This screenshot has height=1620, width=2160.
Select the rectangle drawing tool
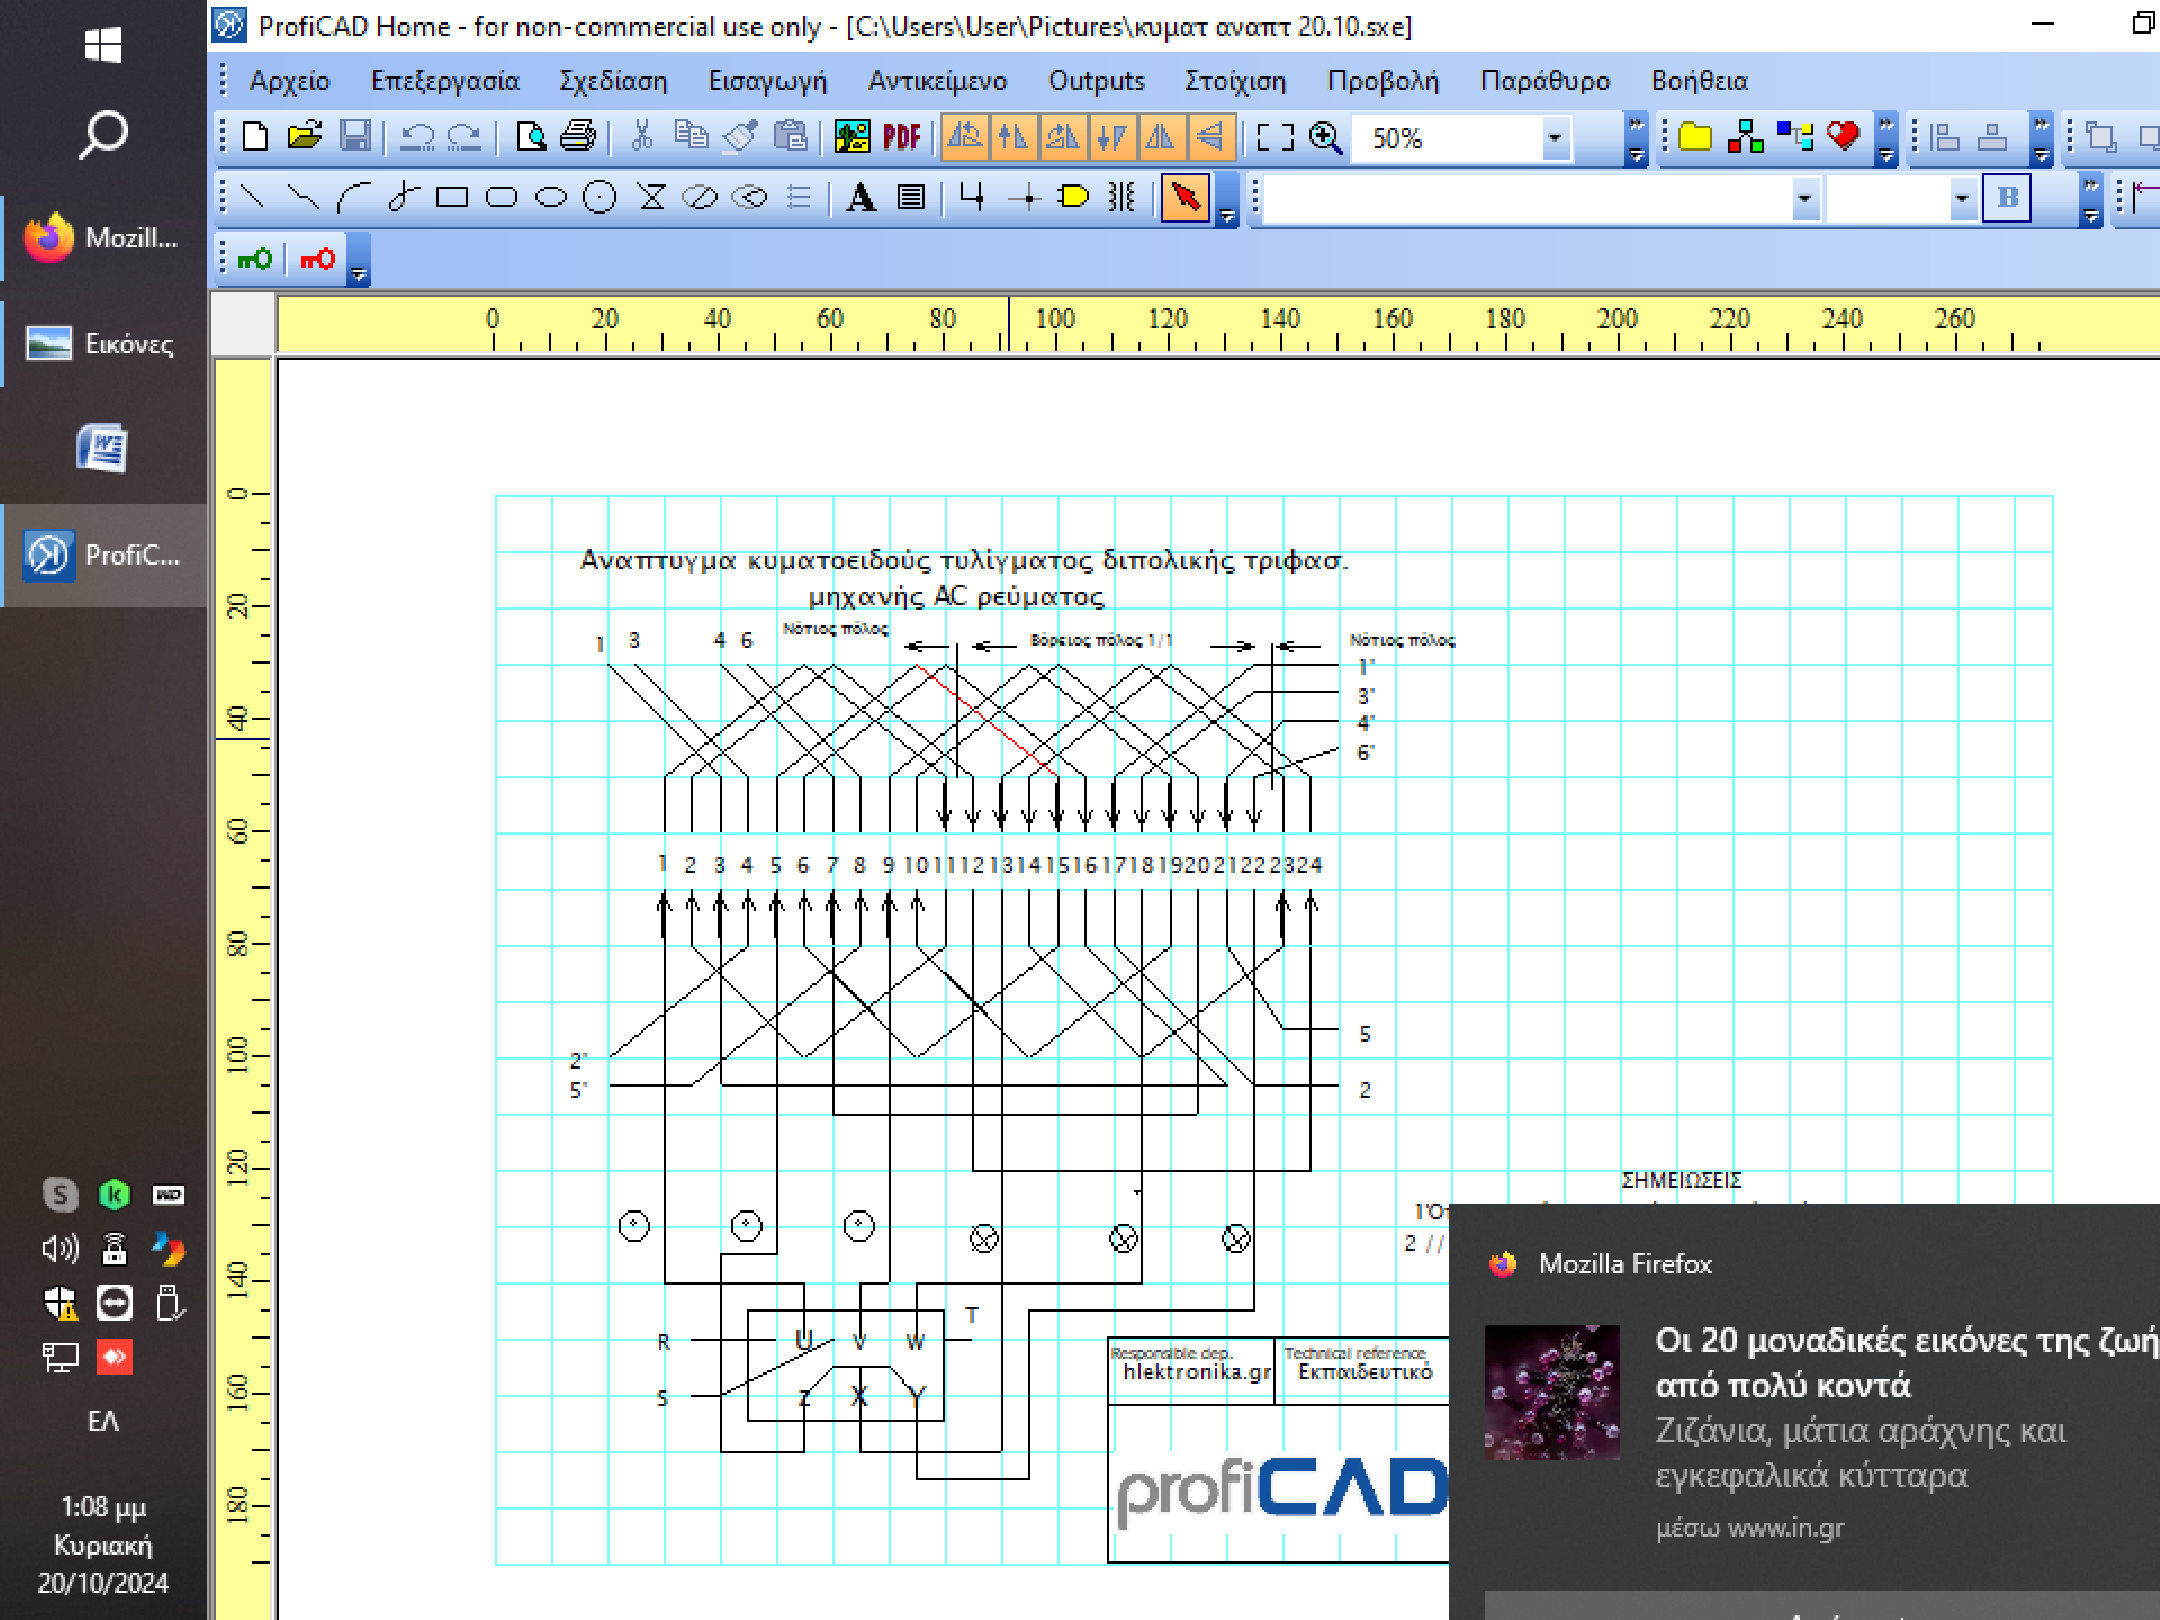452,197
